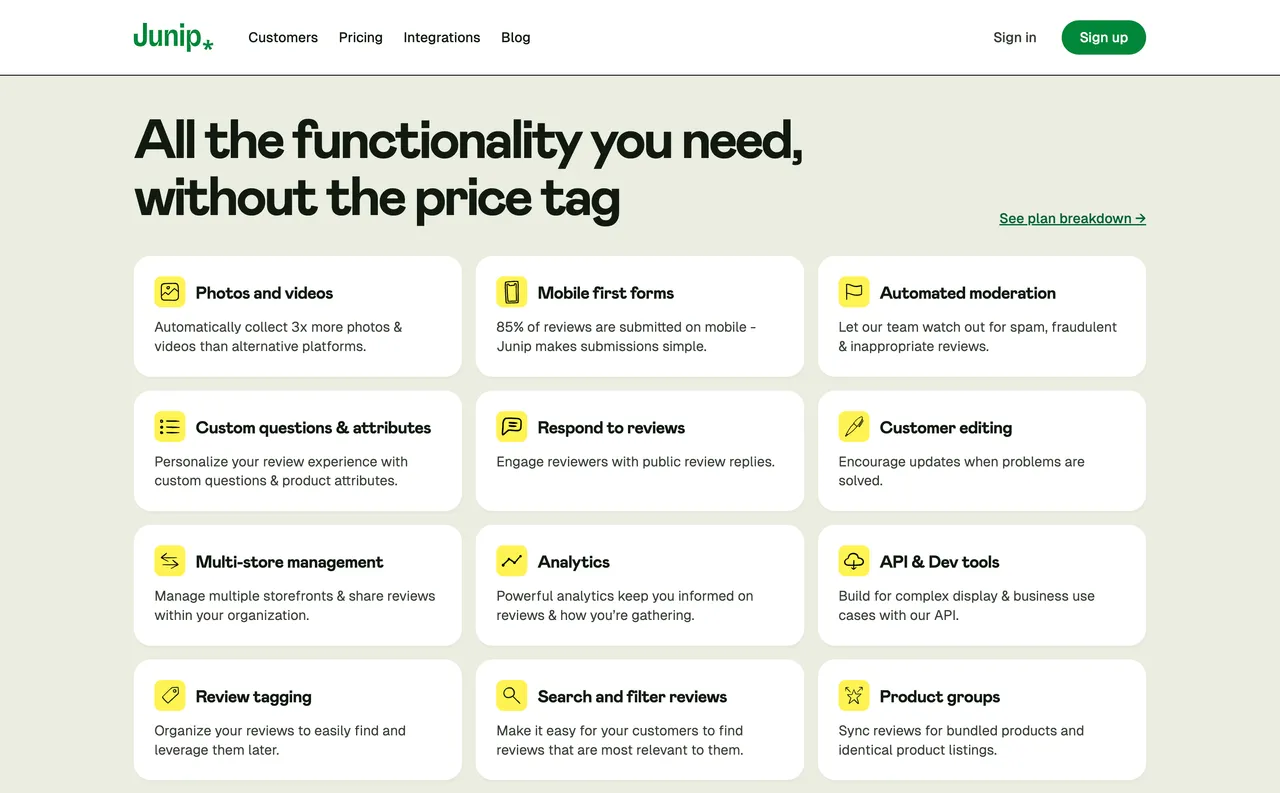Click the Respond to reviews chat icon

coord(512,427)
